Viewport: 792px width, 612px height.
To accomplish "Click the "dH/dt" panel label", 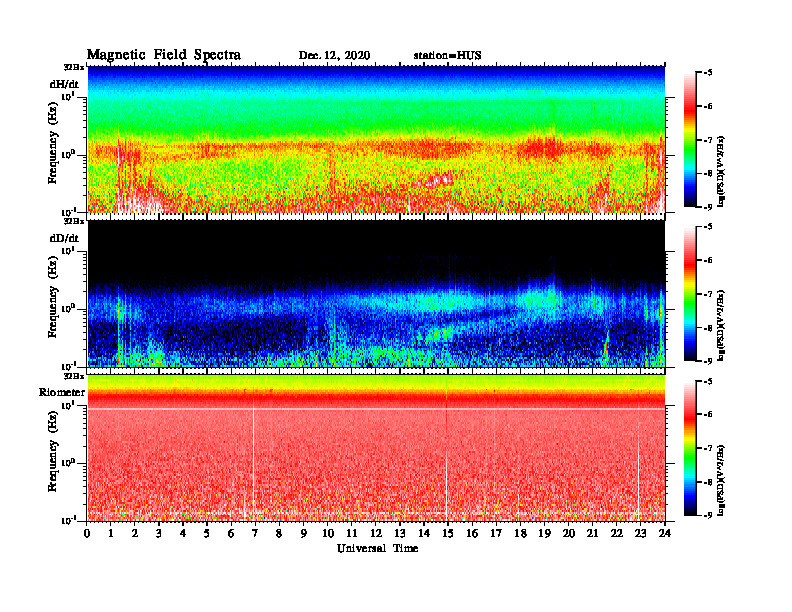I will [64, 84].
